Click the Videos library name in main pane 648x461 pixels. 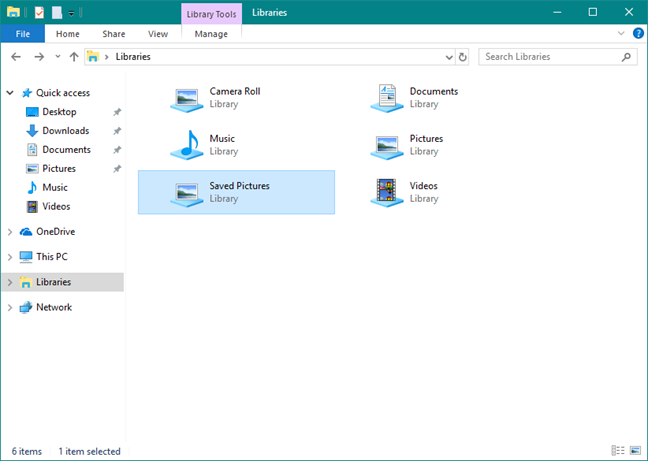tap(424, 186)
